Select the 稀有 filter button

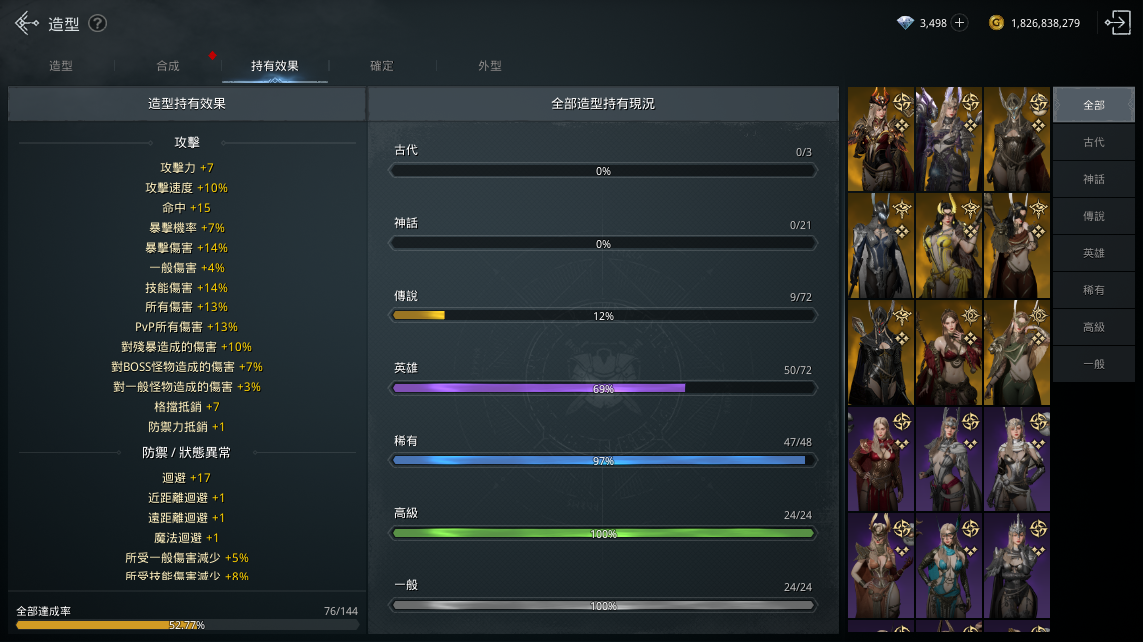tap(1093, 290)
